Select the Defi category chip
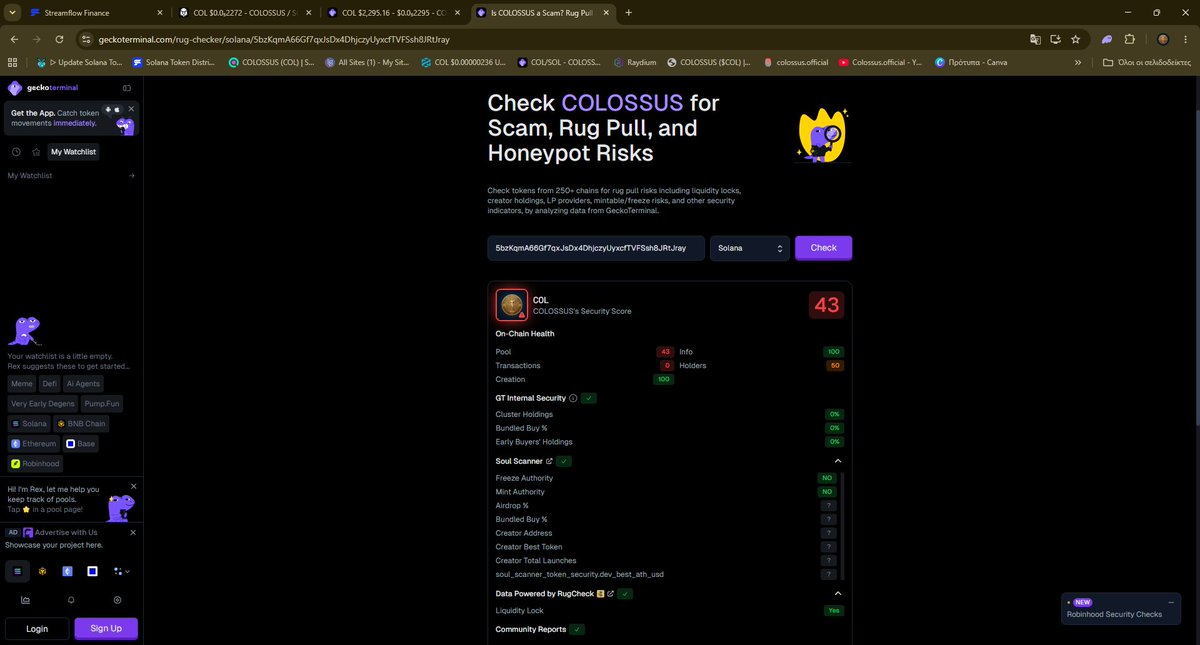 tap(49, 384)
